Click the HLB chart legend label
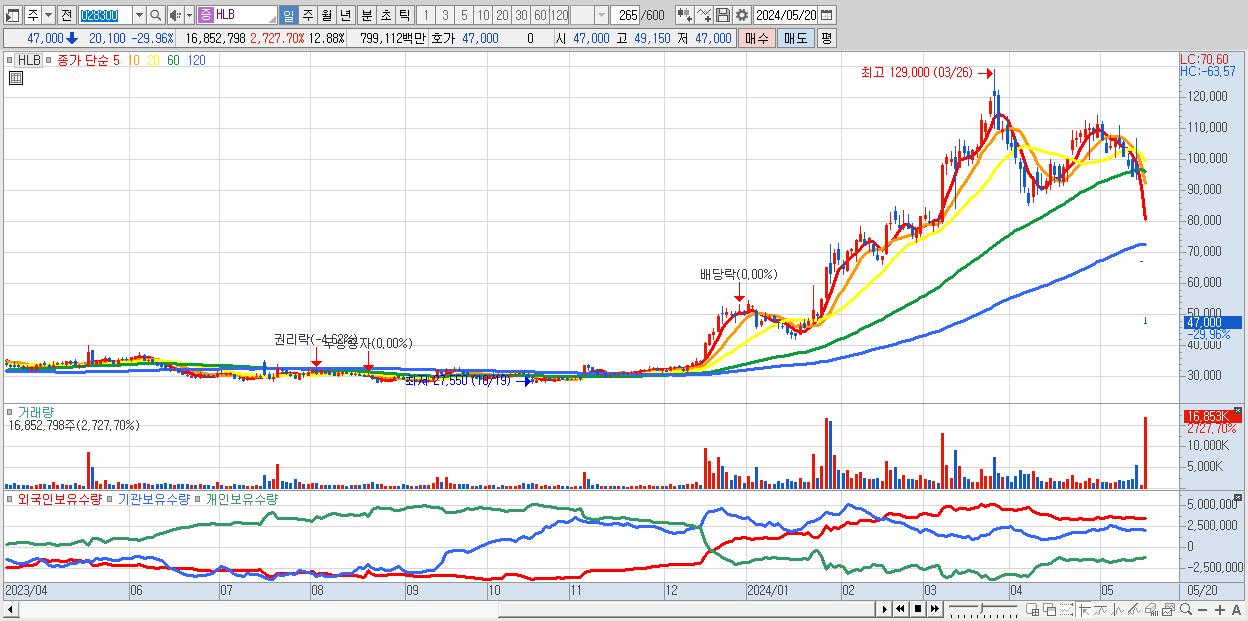1248x621 pixels. pos(28,60)
